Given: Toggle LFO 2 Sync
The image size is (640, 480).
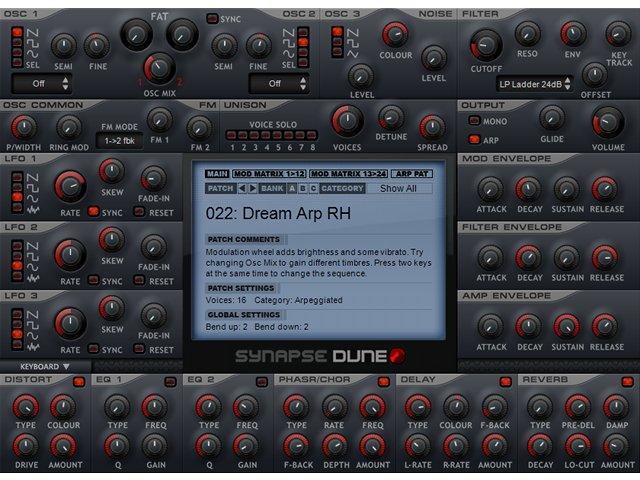Looking at the screenshot, I should click(94, 280).
